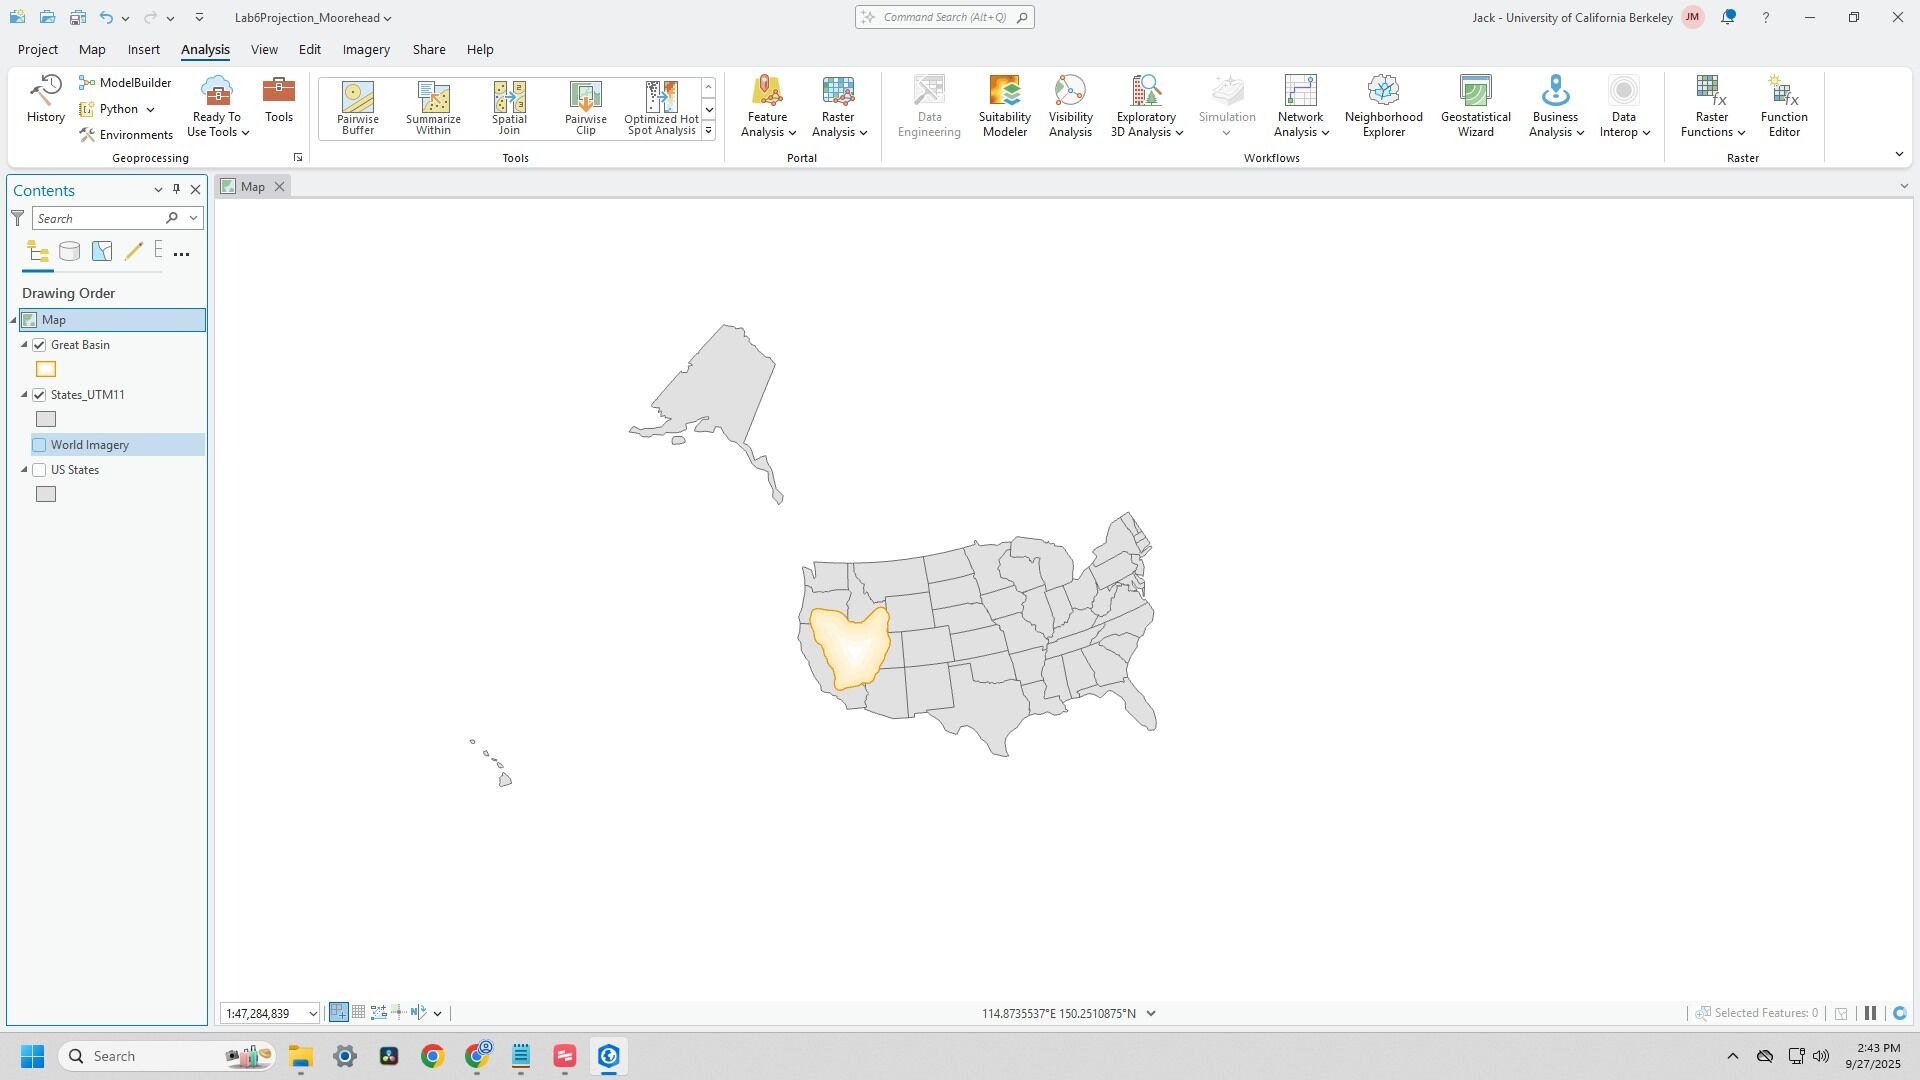Open the map scale dropdown

pos(312,1014)
